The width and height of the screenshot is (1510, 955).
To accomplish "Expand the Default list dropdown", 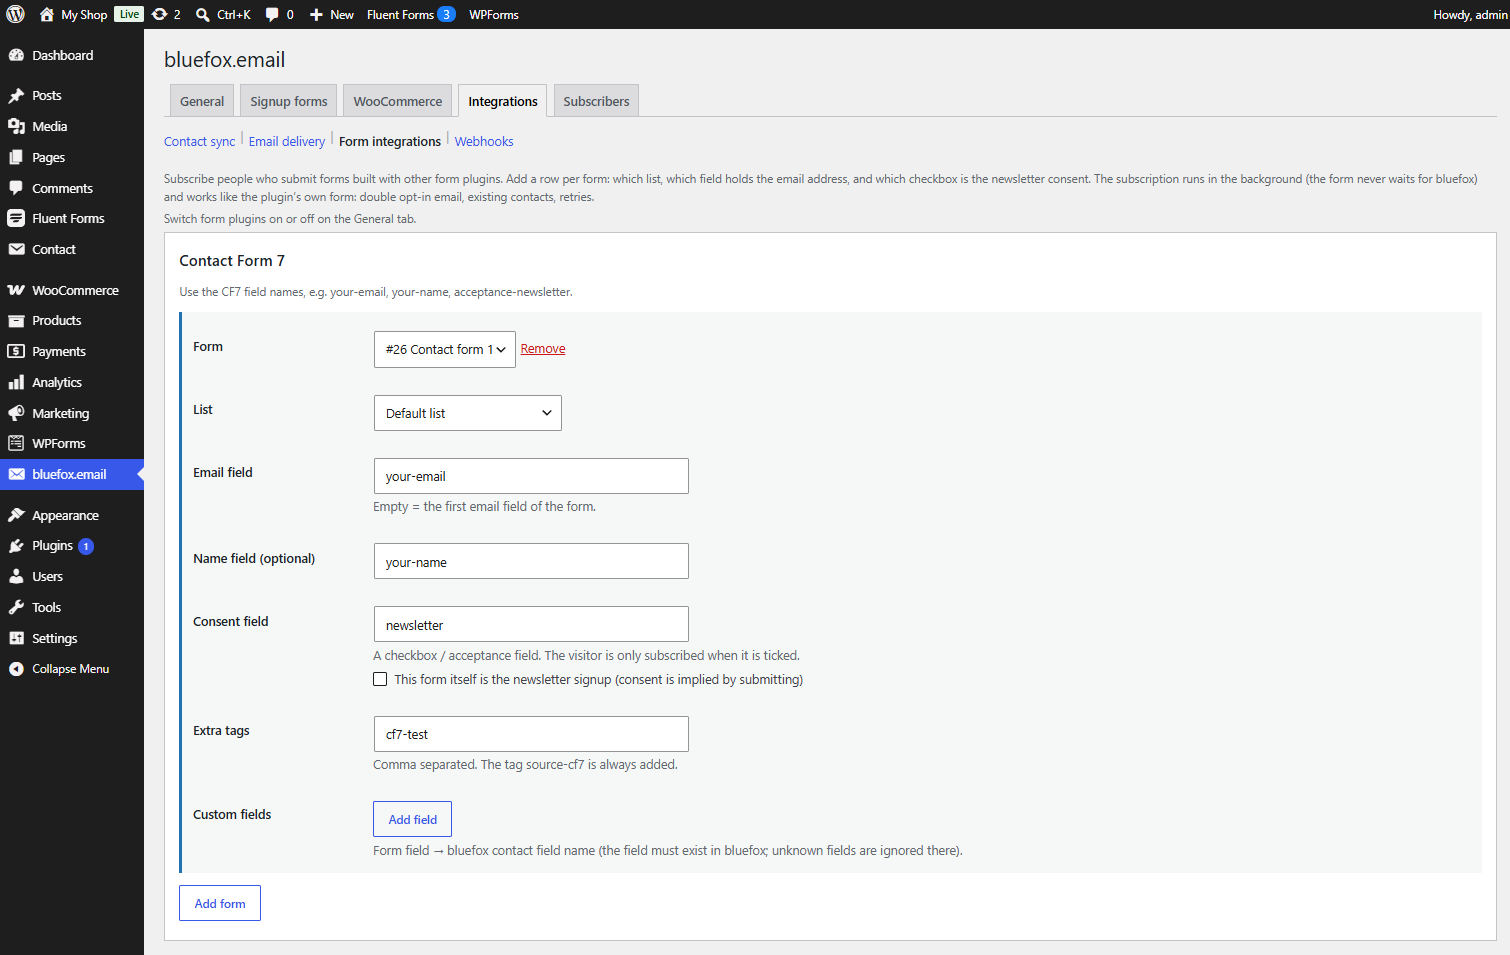I will coord(468,413).
